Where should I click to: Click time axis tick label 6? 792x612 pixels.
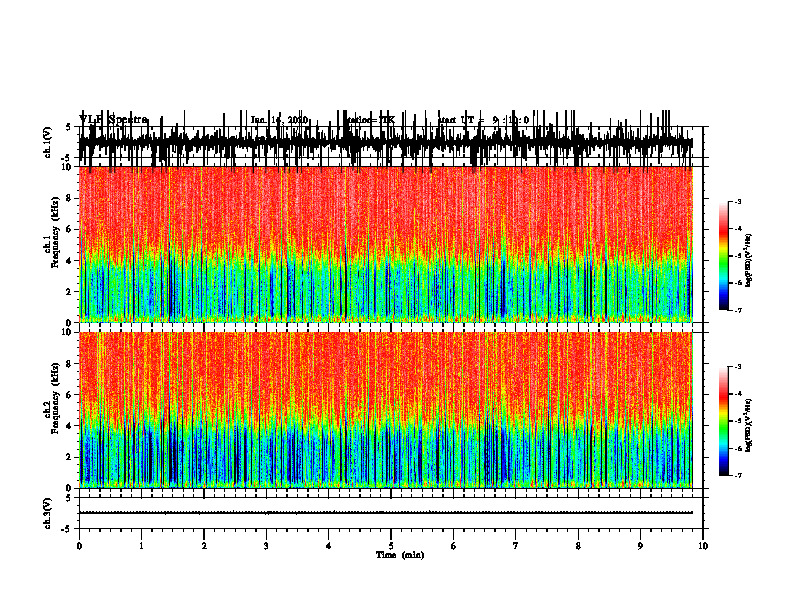[454, 546]
